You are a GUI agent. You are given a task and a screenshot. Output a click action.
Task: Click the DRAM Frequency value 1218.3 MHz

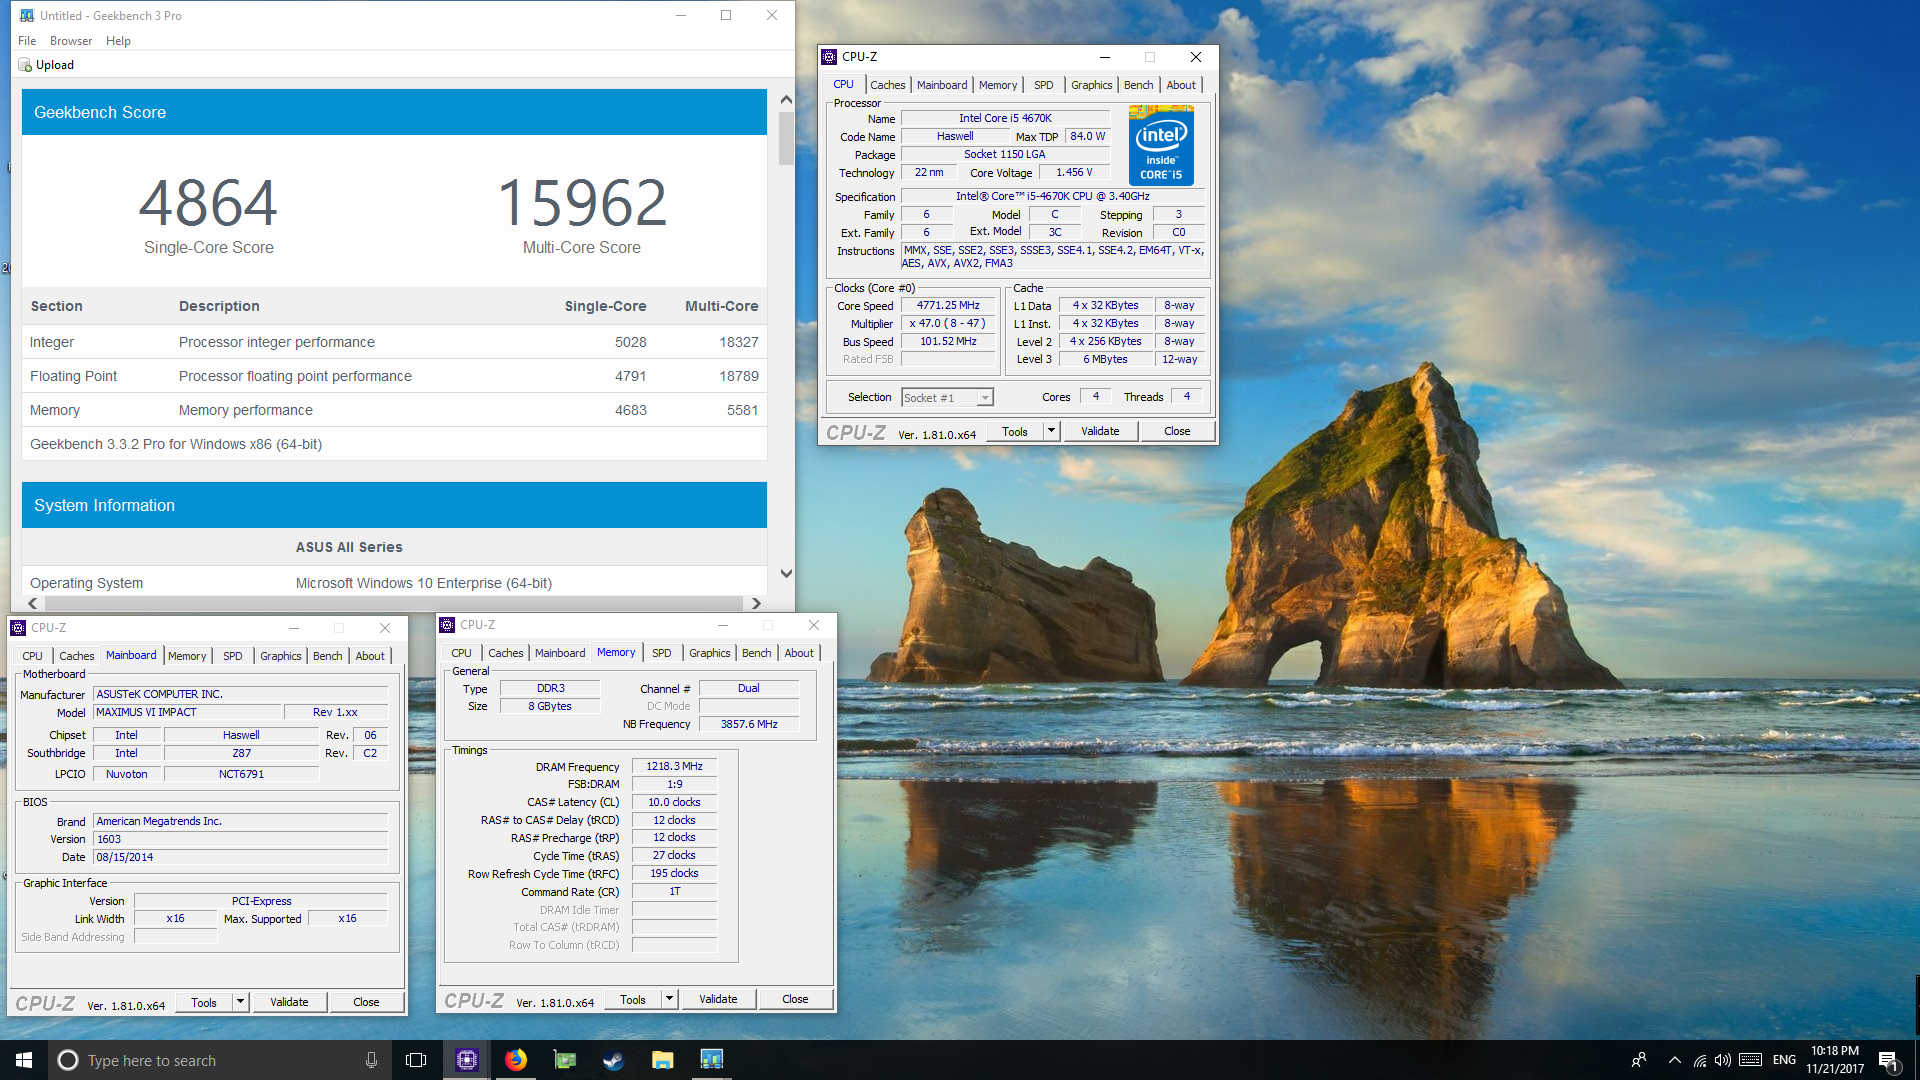coord(674,766)
